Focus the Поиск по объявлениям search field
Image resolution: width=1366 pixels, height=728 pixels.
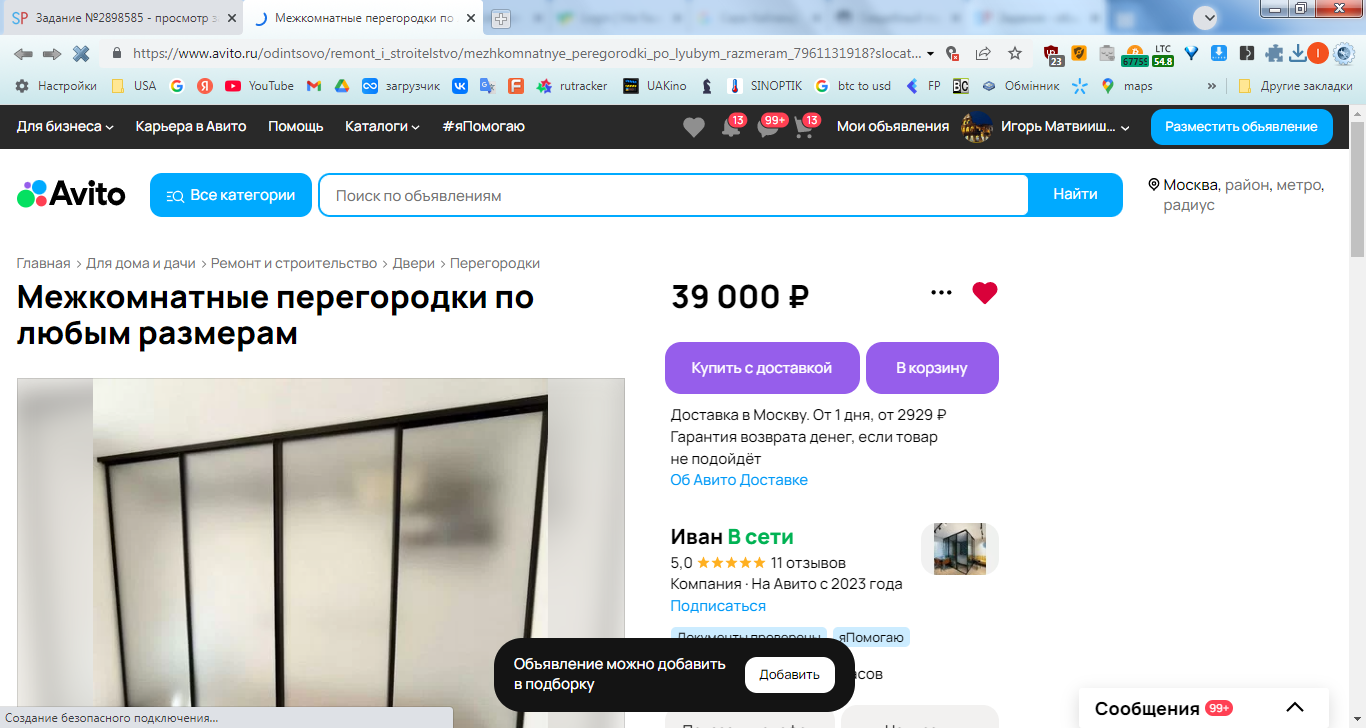pyautogui.click(x=673, y=195)
